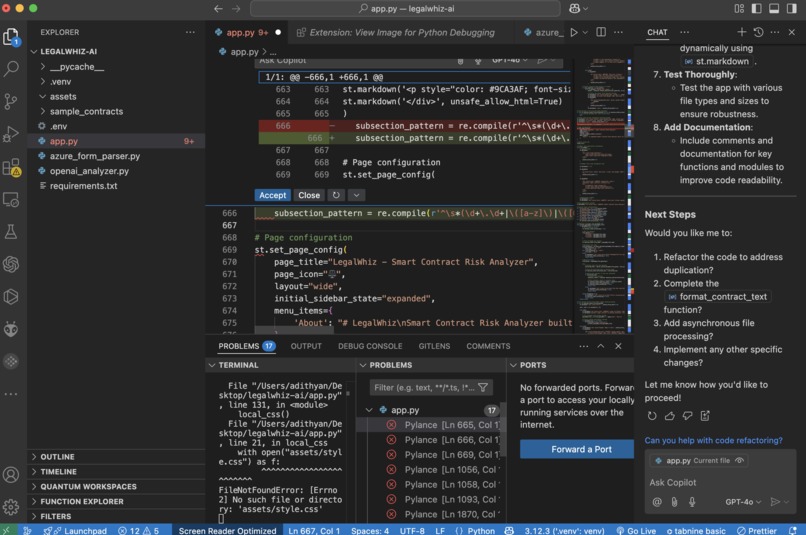Give thumbs down to chat response
The image size is (806, 535).
tap(687, 416)
